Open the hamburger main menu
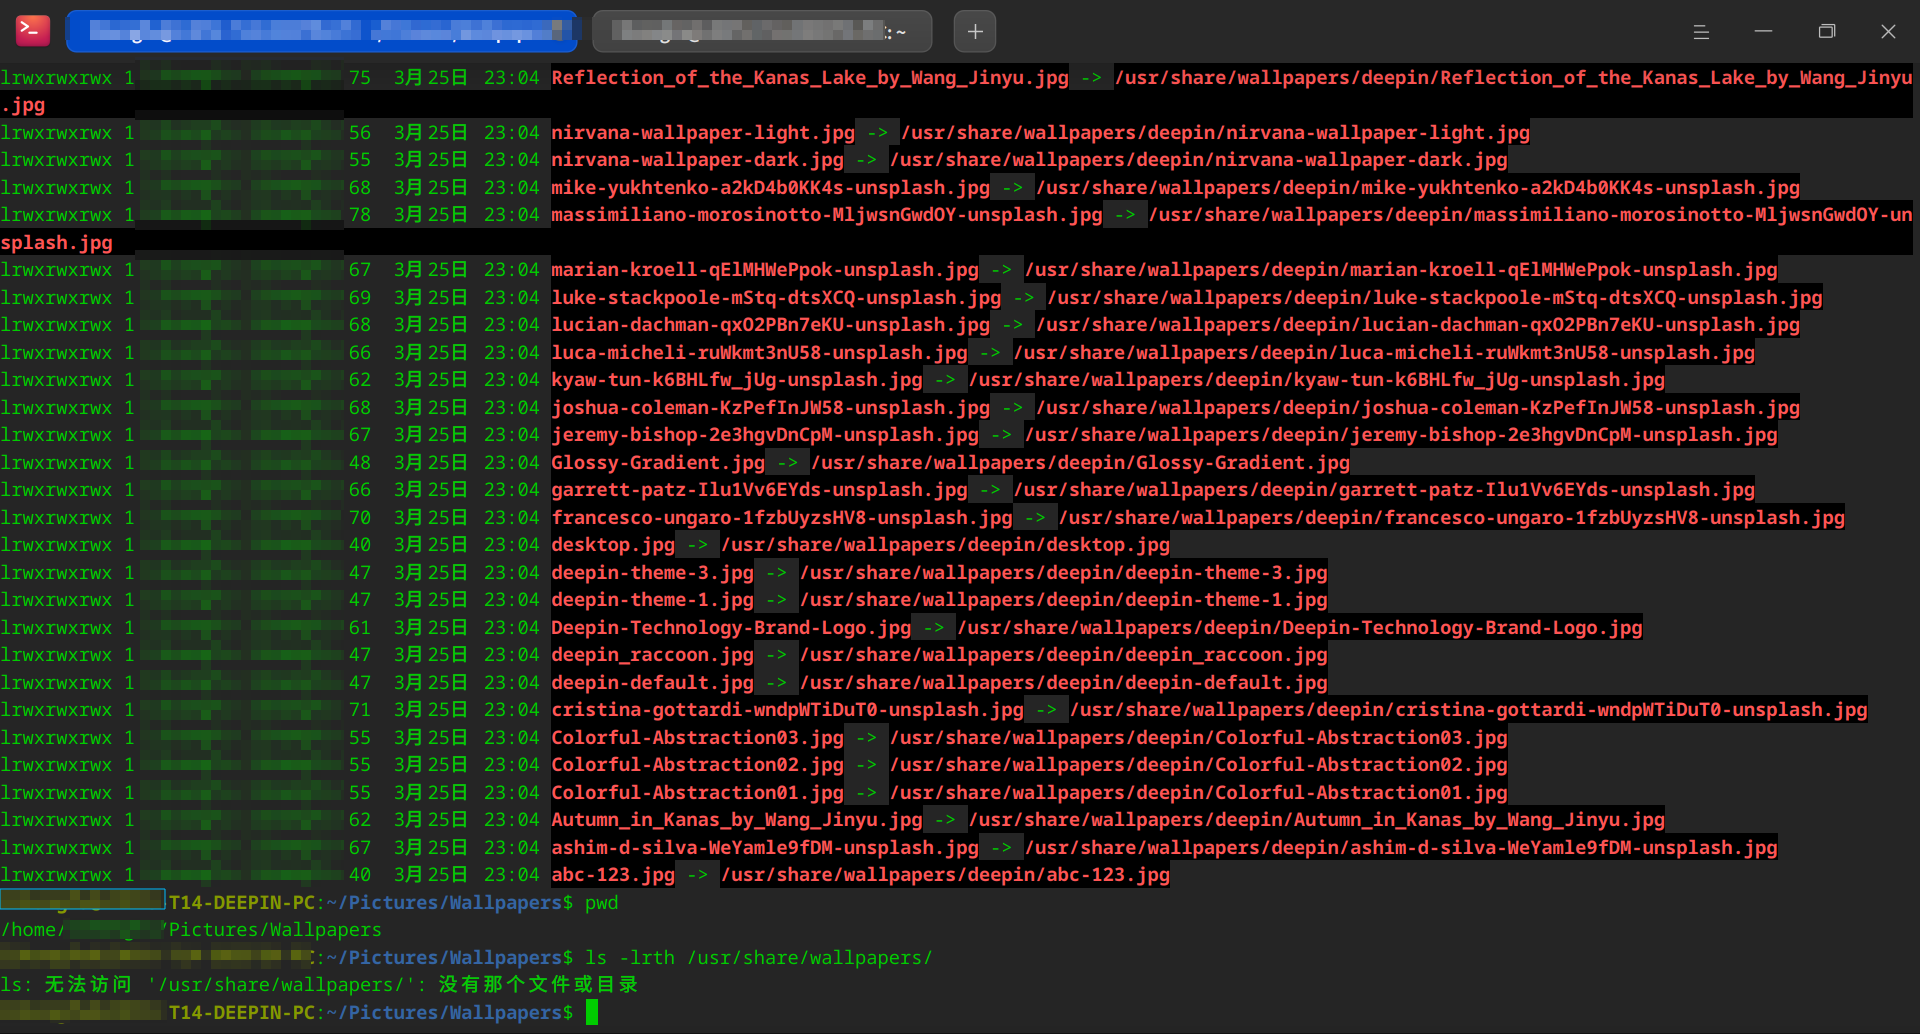The image size is (1920, 1034). (1701, 32)
